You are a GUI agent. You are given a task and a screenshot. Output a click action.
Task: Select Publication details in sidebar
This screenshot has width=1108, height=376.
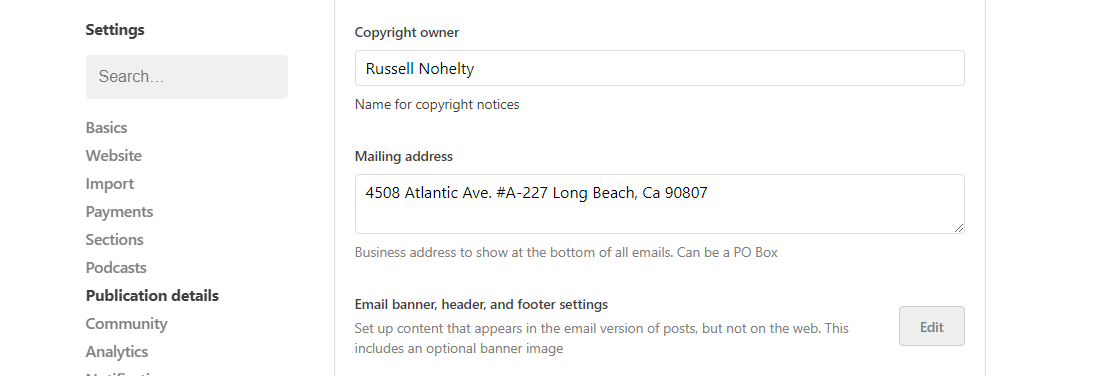[x=152, y=295]
